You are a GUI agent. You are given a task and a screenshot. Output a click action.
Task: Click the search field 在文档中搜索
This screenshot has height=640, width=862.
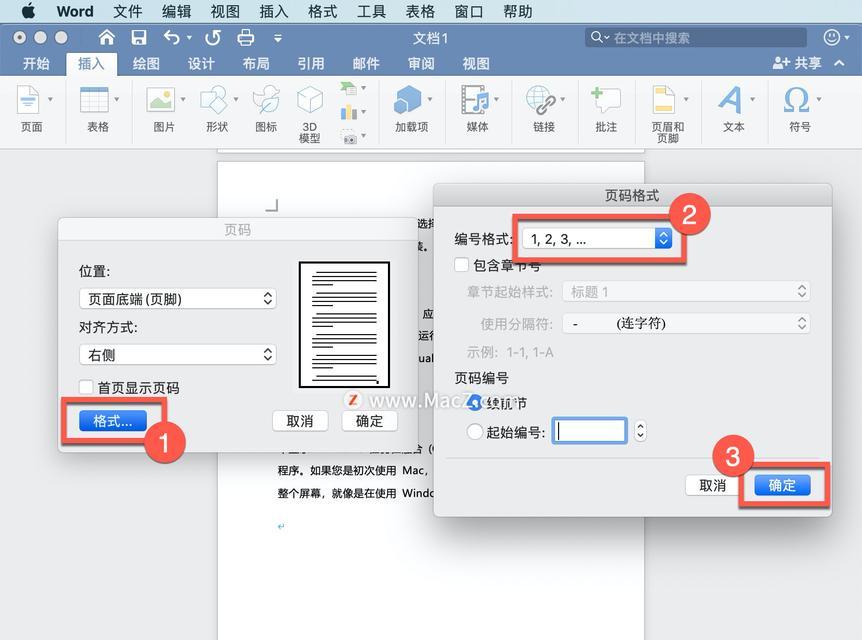[x=695, y=38]
